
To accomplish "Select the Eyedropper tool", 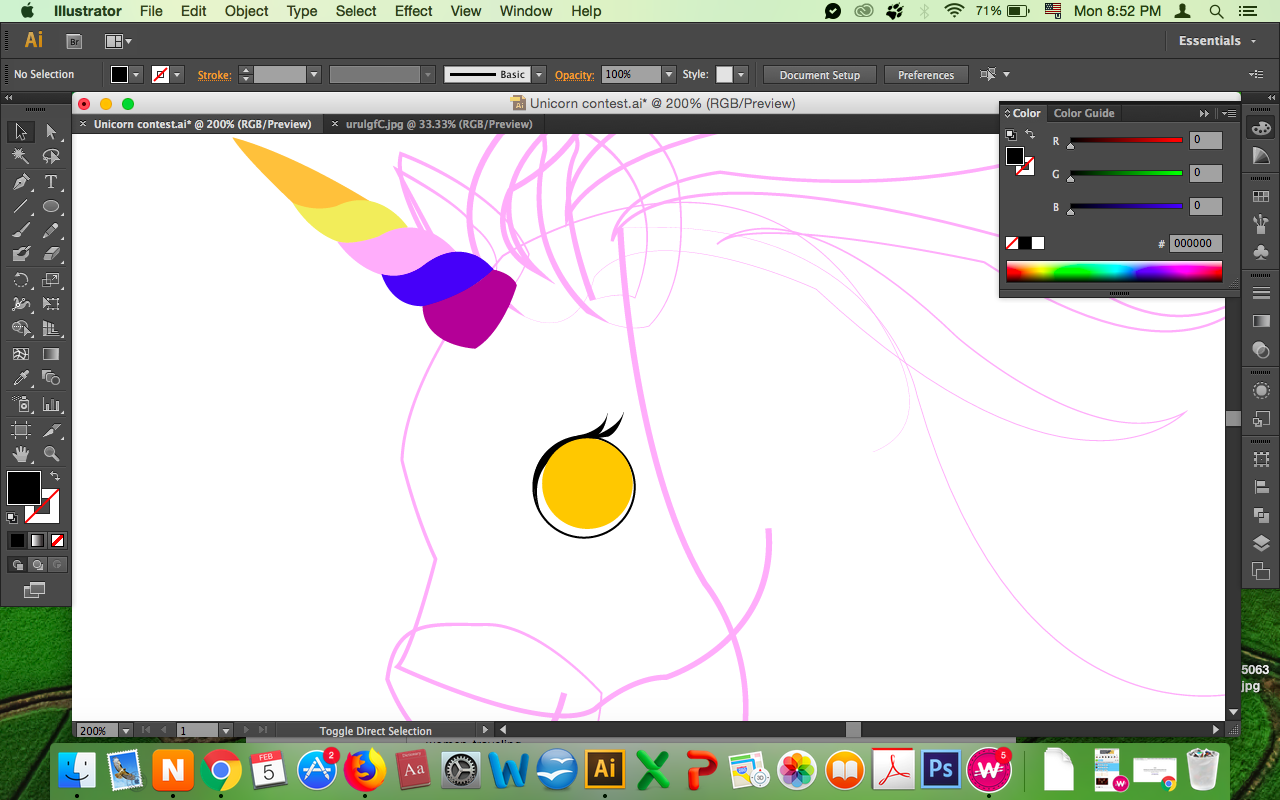I will 20,378.
